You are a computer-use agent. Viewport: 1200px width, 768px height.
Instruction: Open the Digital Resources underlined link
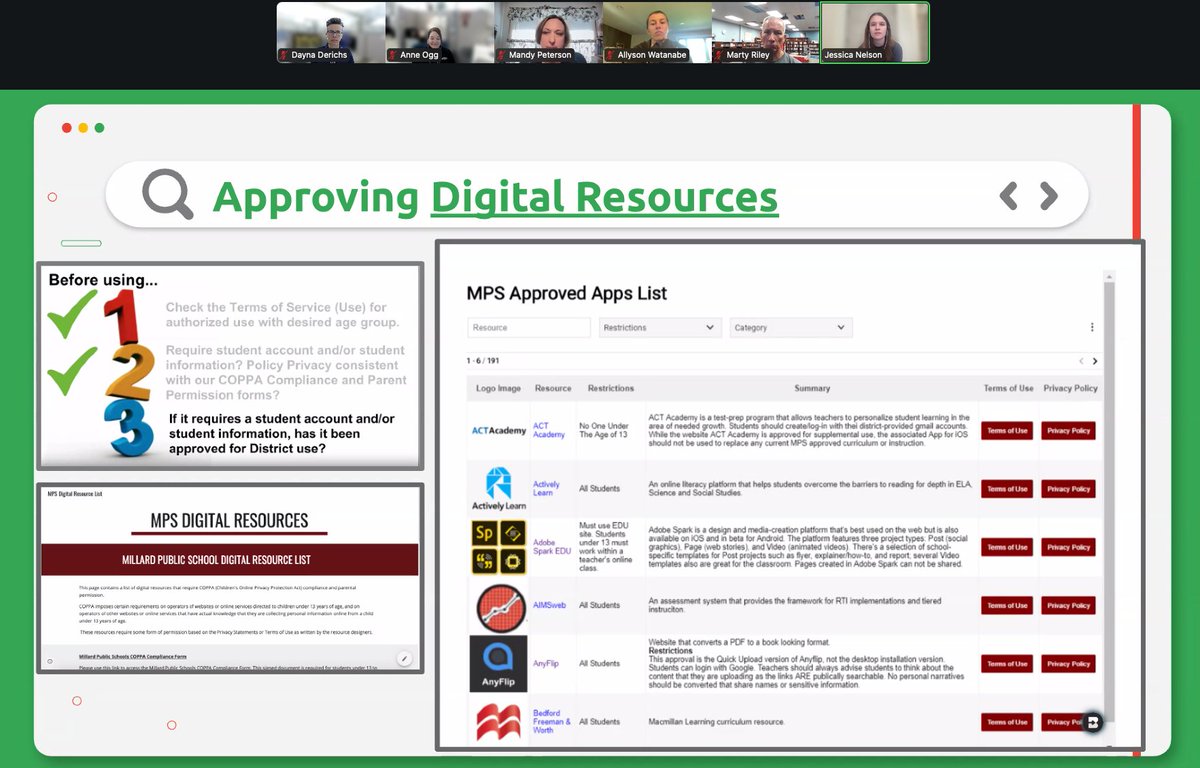604,197
